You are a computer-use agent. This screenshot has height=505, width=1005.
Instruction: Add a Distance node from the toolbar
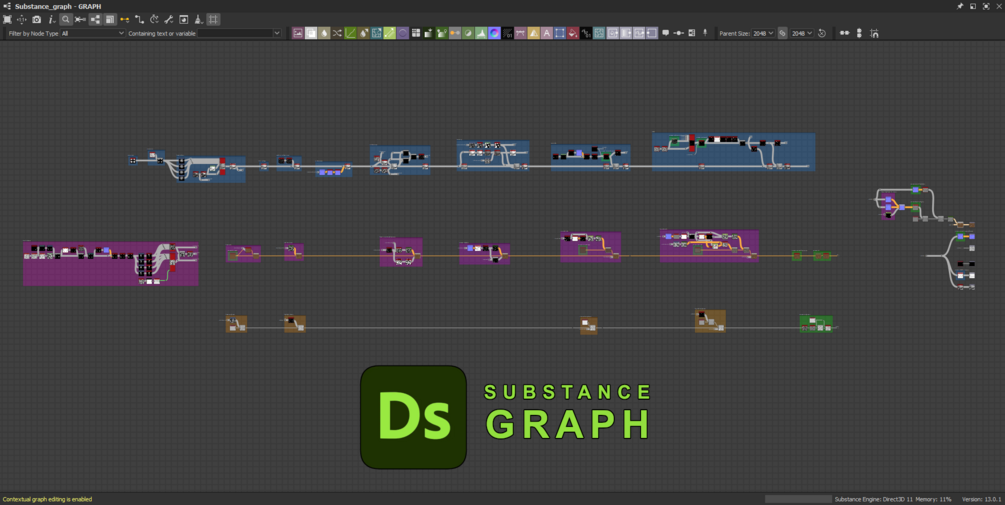(390, 33)
